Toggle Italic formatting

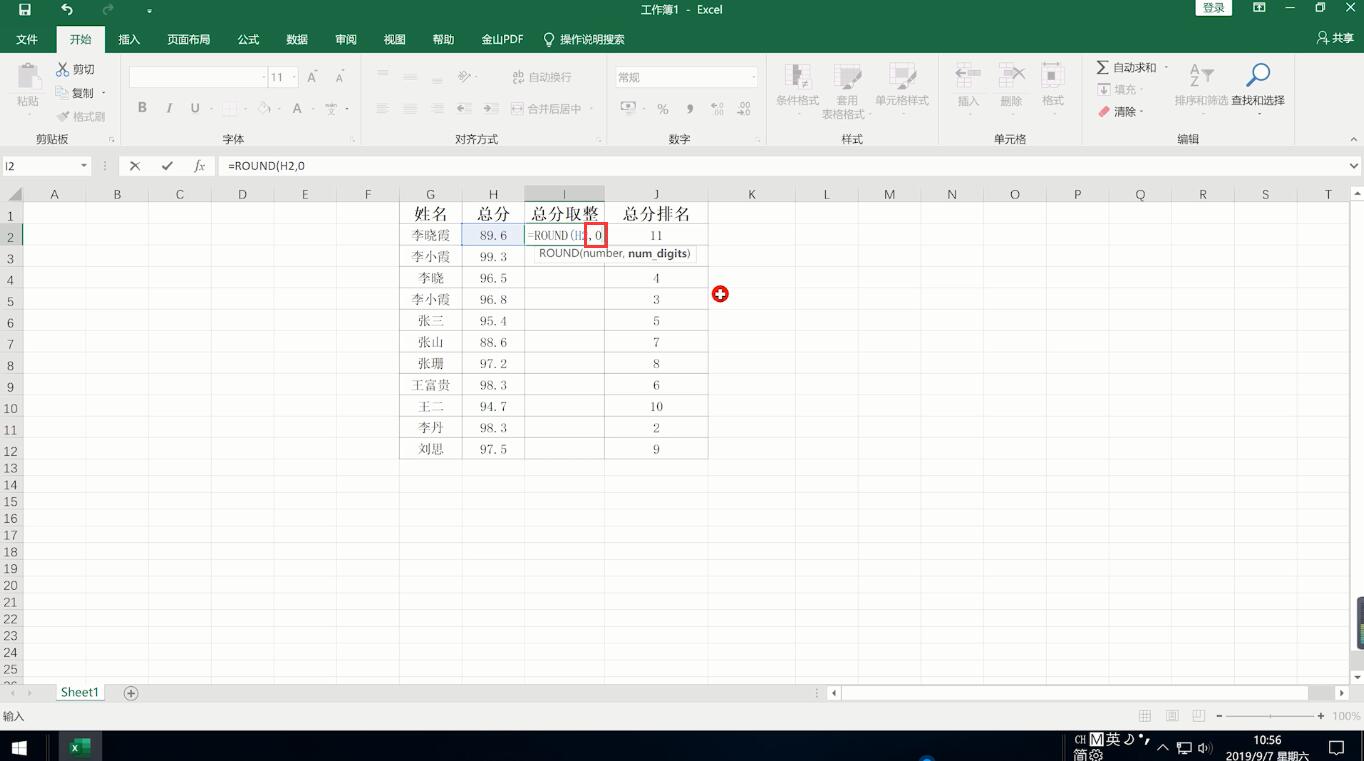click(168, 108)
